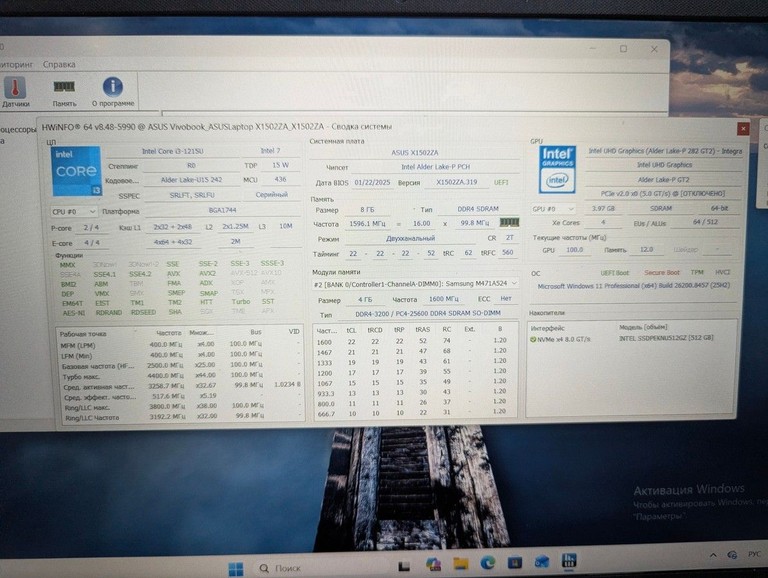Click the TPM indicator

(697, 272)
